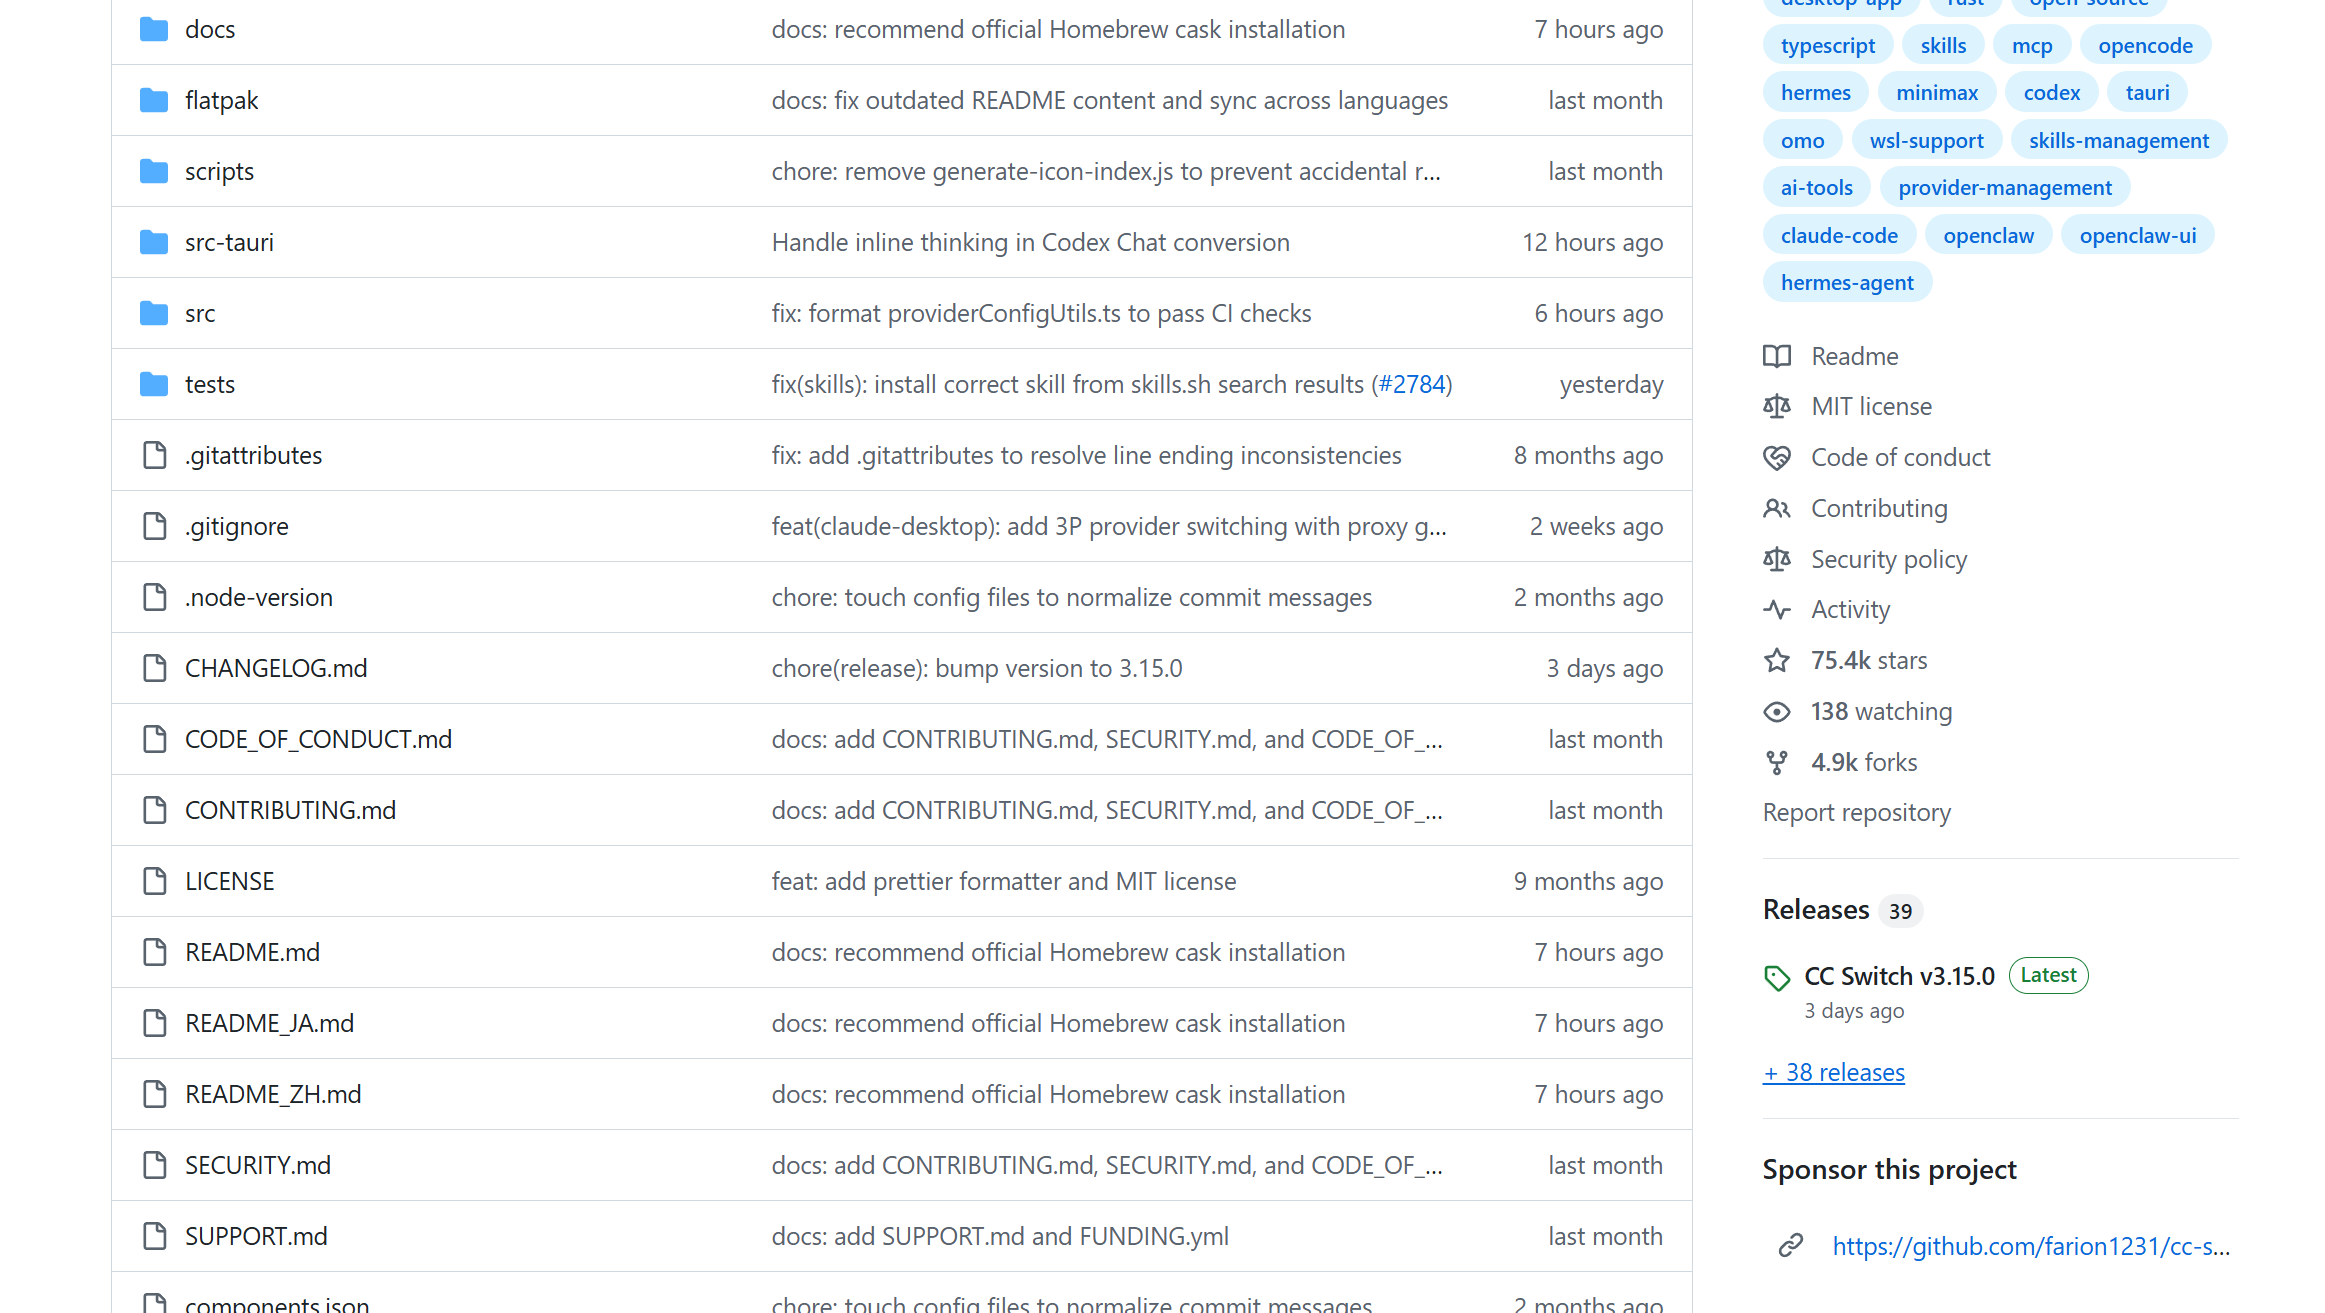The height and width of the screenshot is (1313, 2325).
Task: Select the hermes-agent topic tag
Action: tap(1847, 282)
